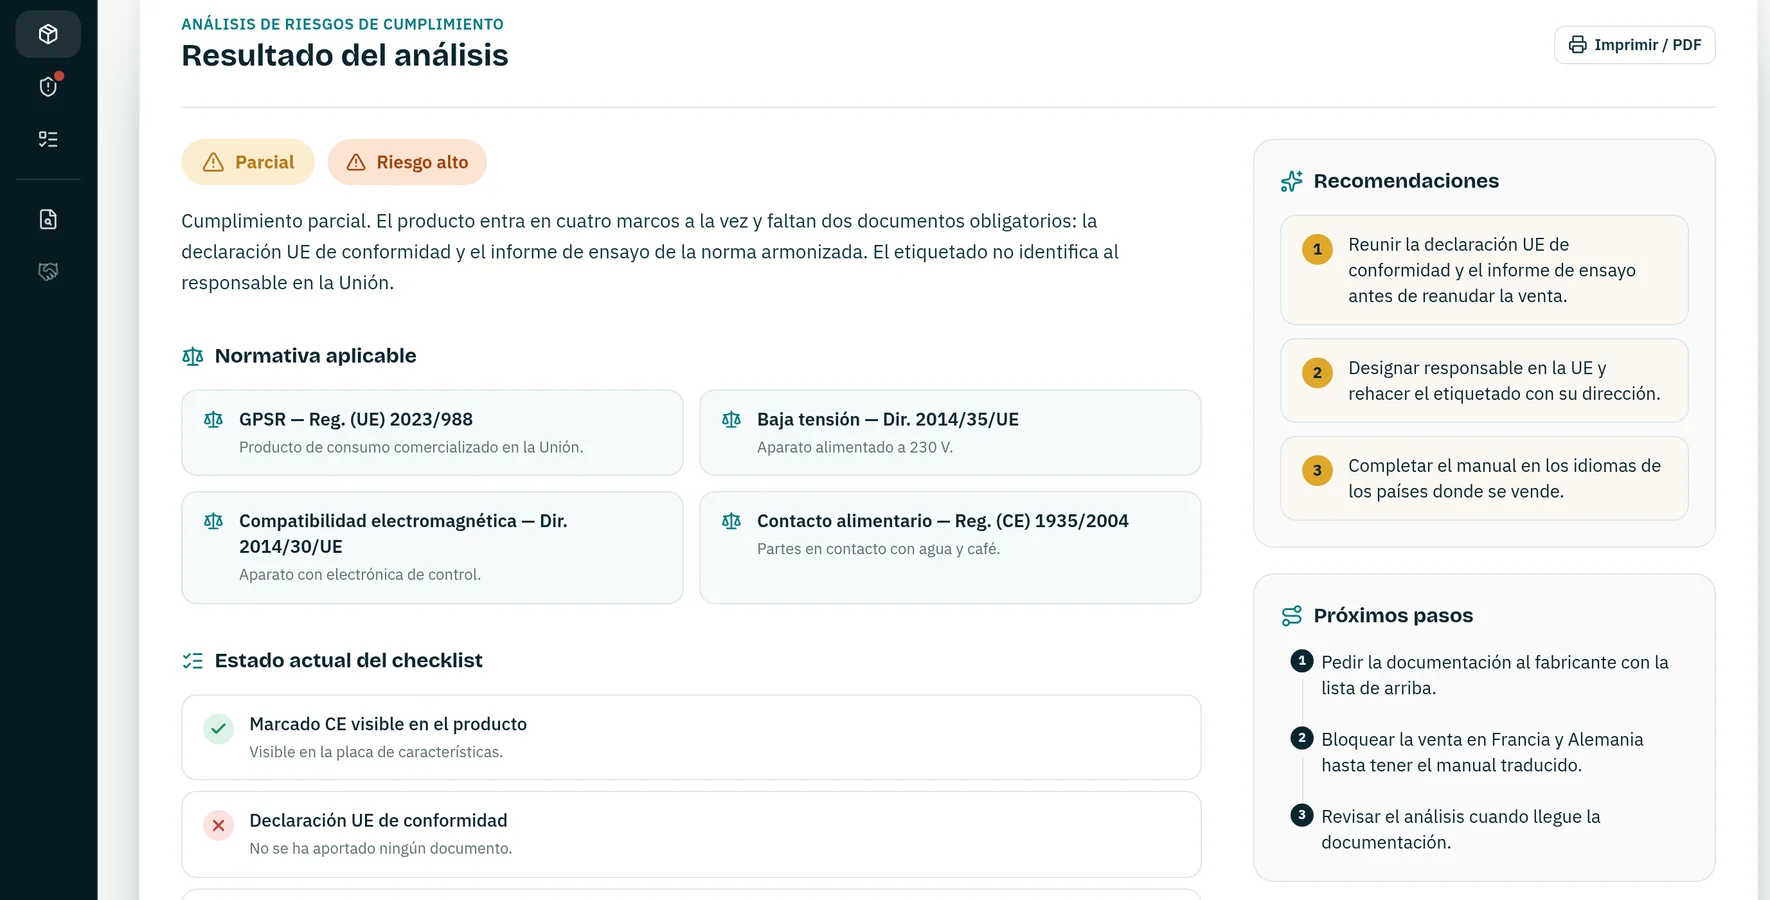This screenshot has height=900, width=1770.
Task: Select step Revisar el análisis cuando llegue
Action: coord(1484,829)
